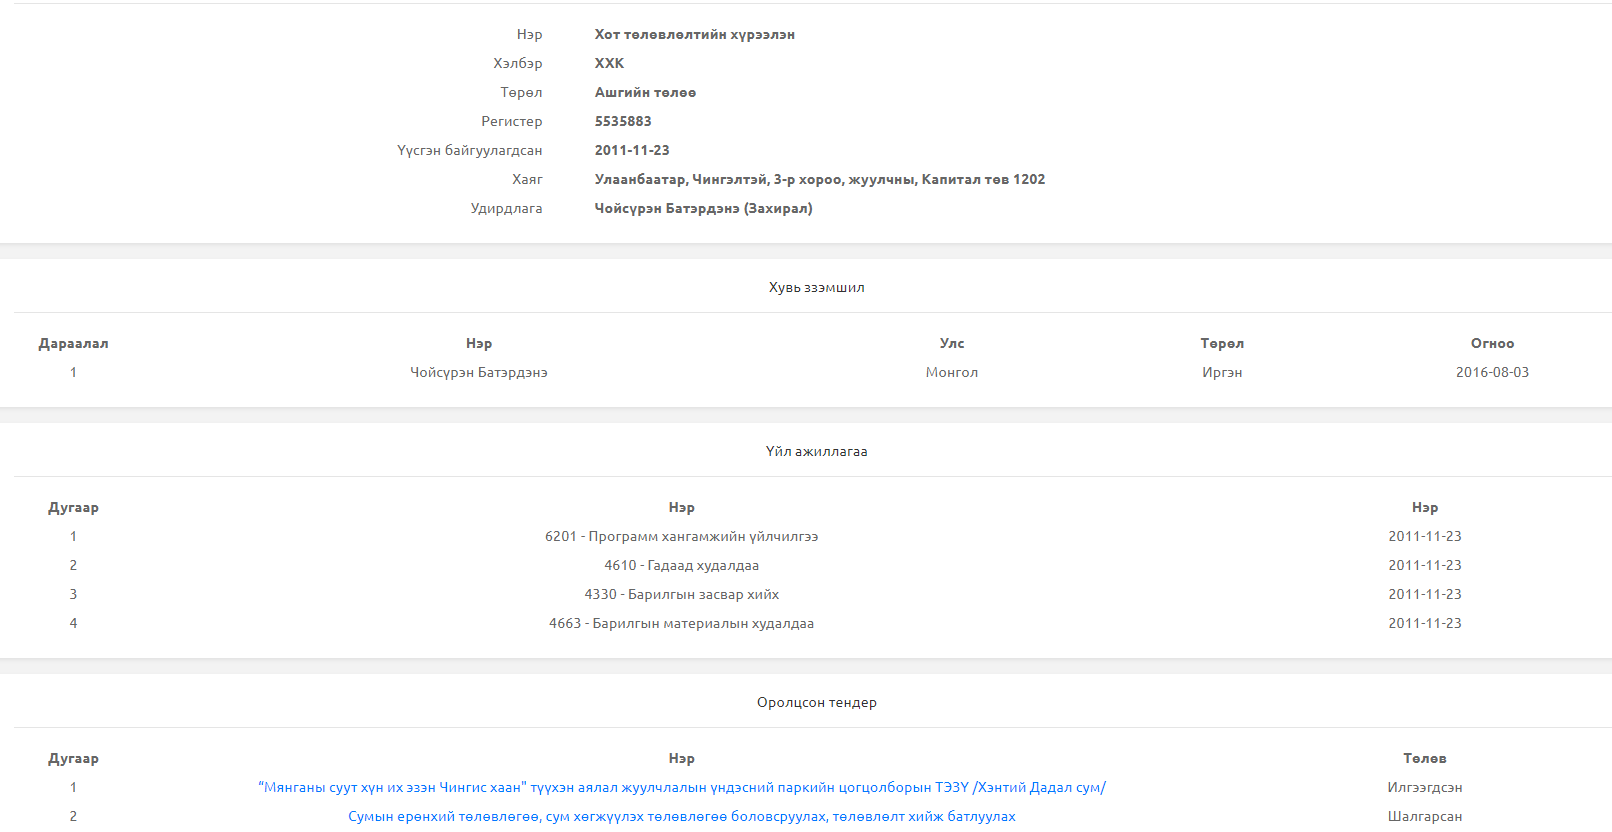Click the Төлөв column header
1612x832 pixels.
tap(1424, 758)
